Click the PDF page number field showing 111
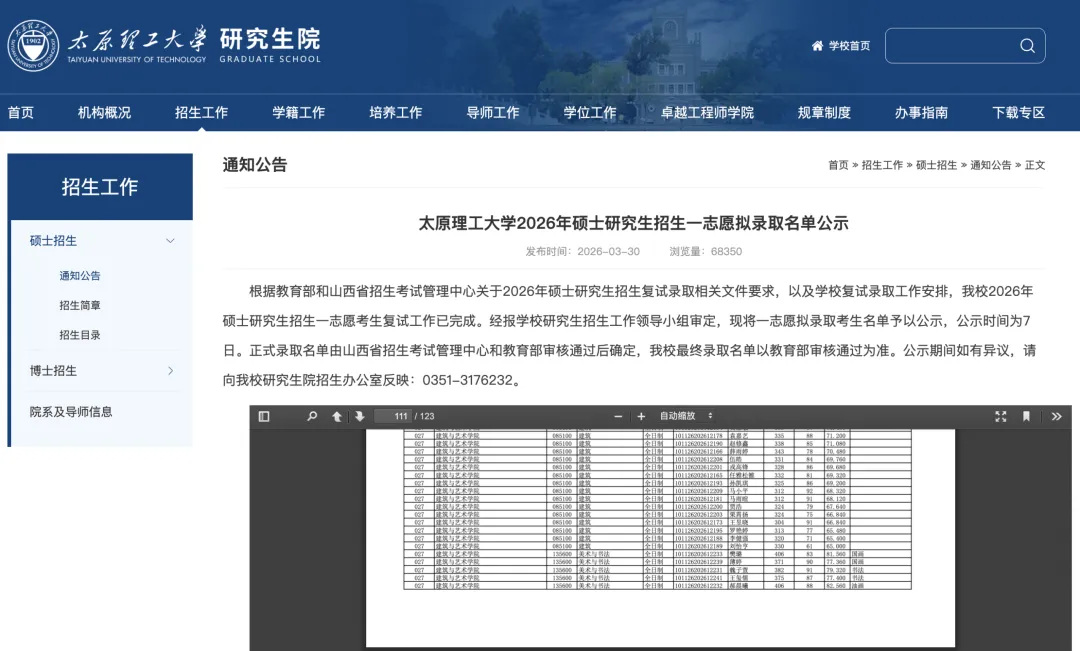This screenshot has height=651, width=1080. coord(393,416)
